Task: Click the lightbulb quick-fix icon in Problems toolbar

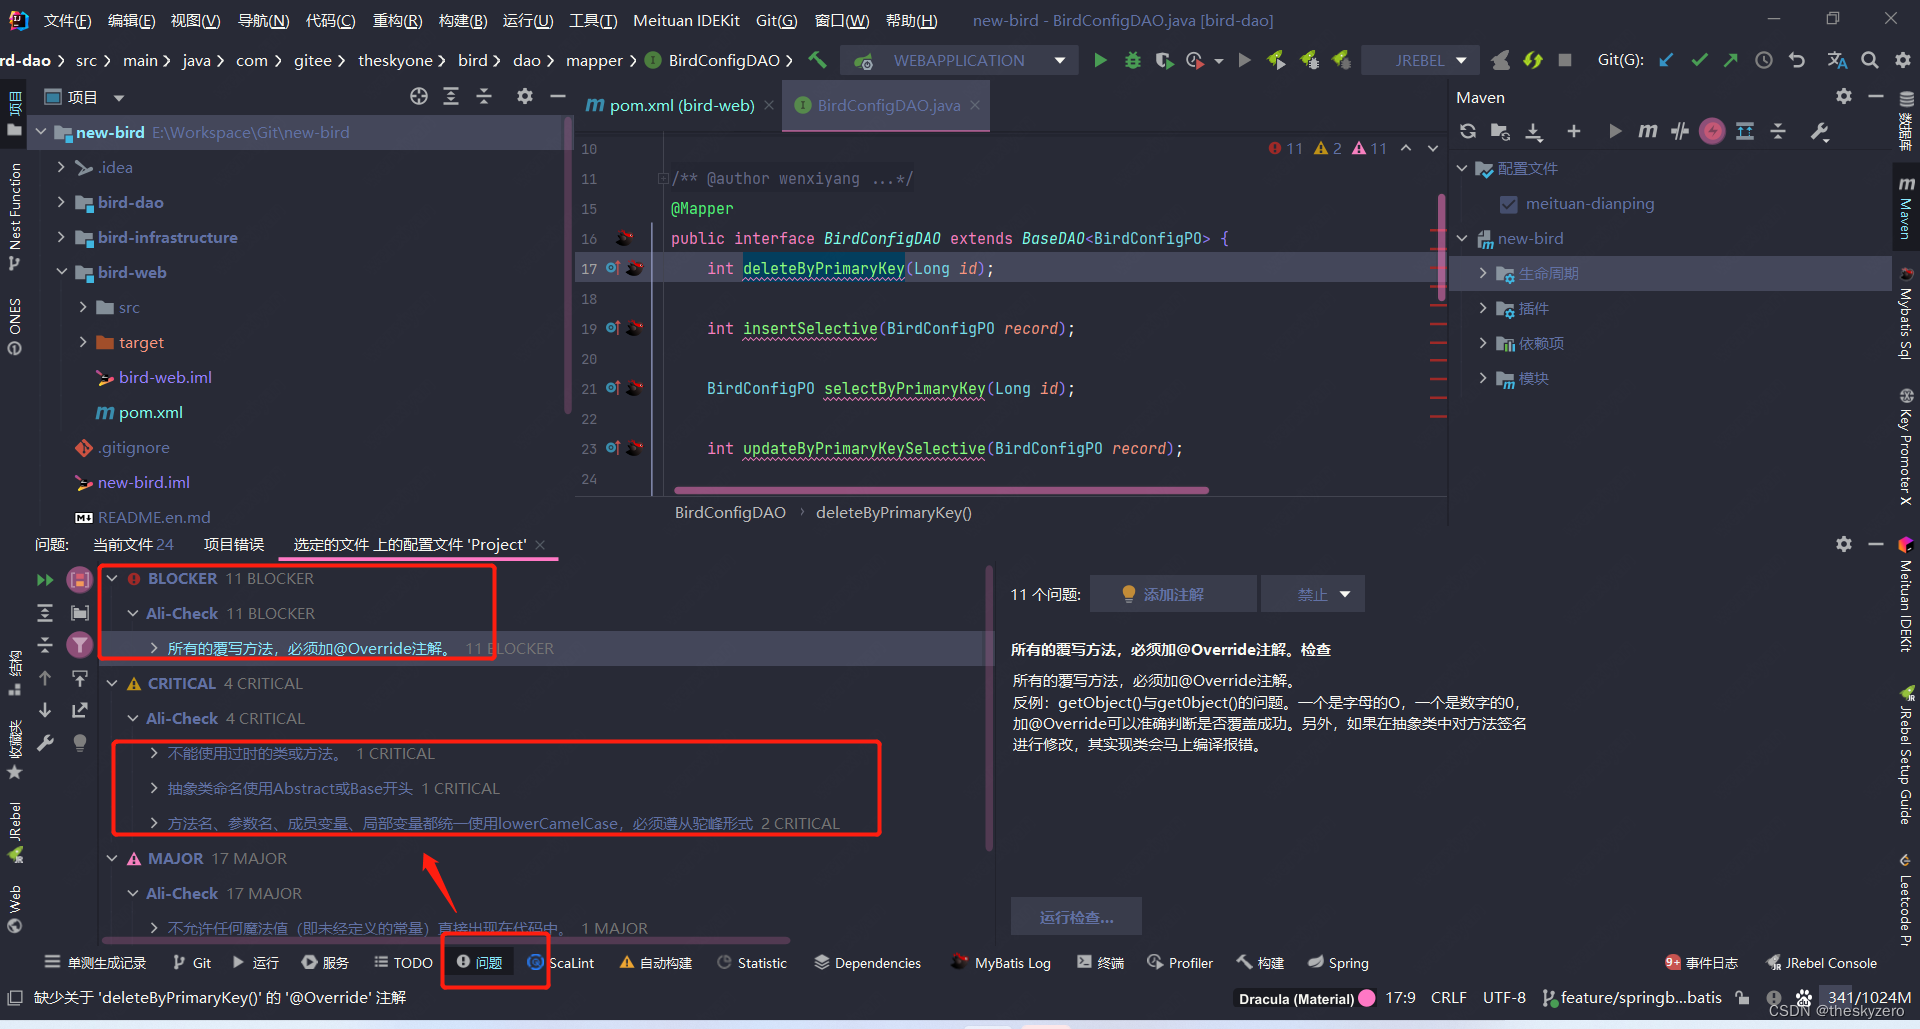Action: 79,743
